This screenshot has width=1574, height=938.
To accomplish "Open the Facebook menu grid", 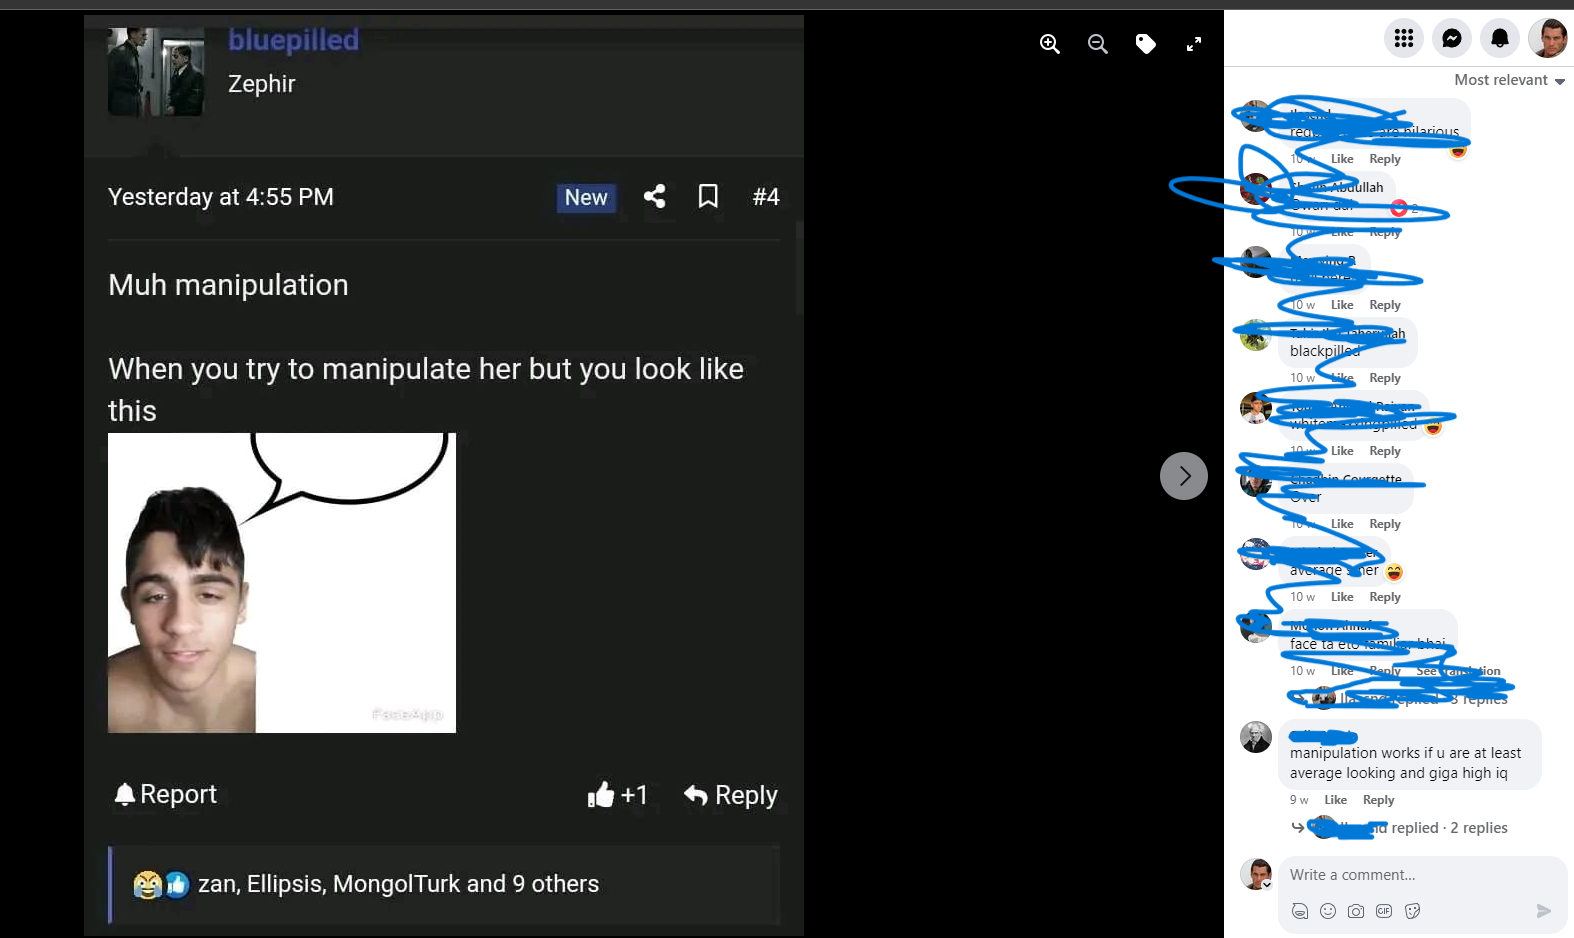I will click(1404, 38).
